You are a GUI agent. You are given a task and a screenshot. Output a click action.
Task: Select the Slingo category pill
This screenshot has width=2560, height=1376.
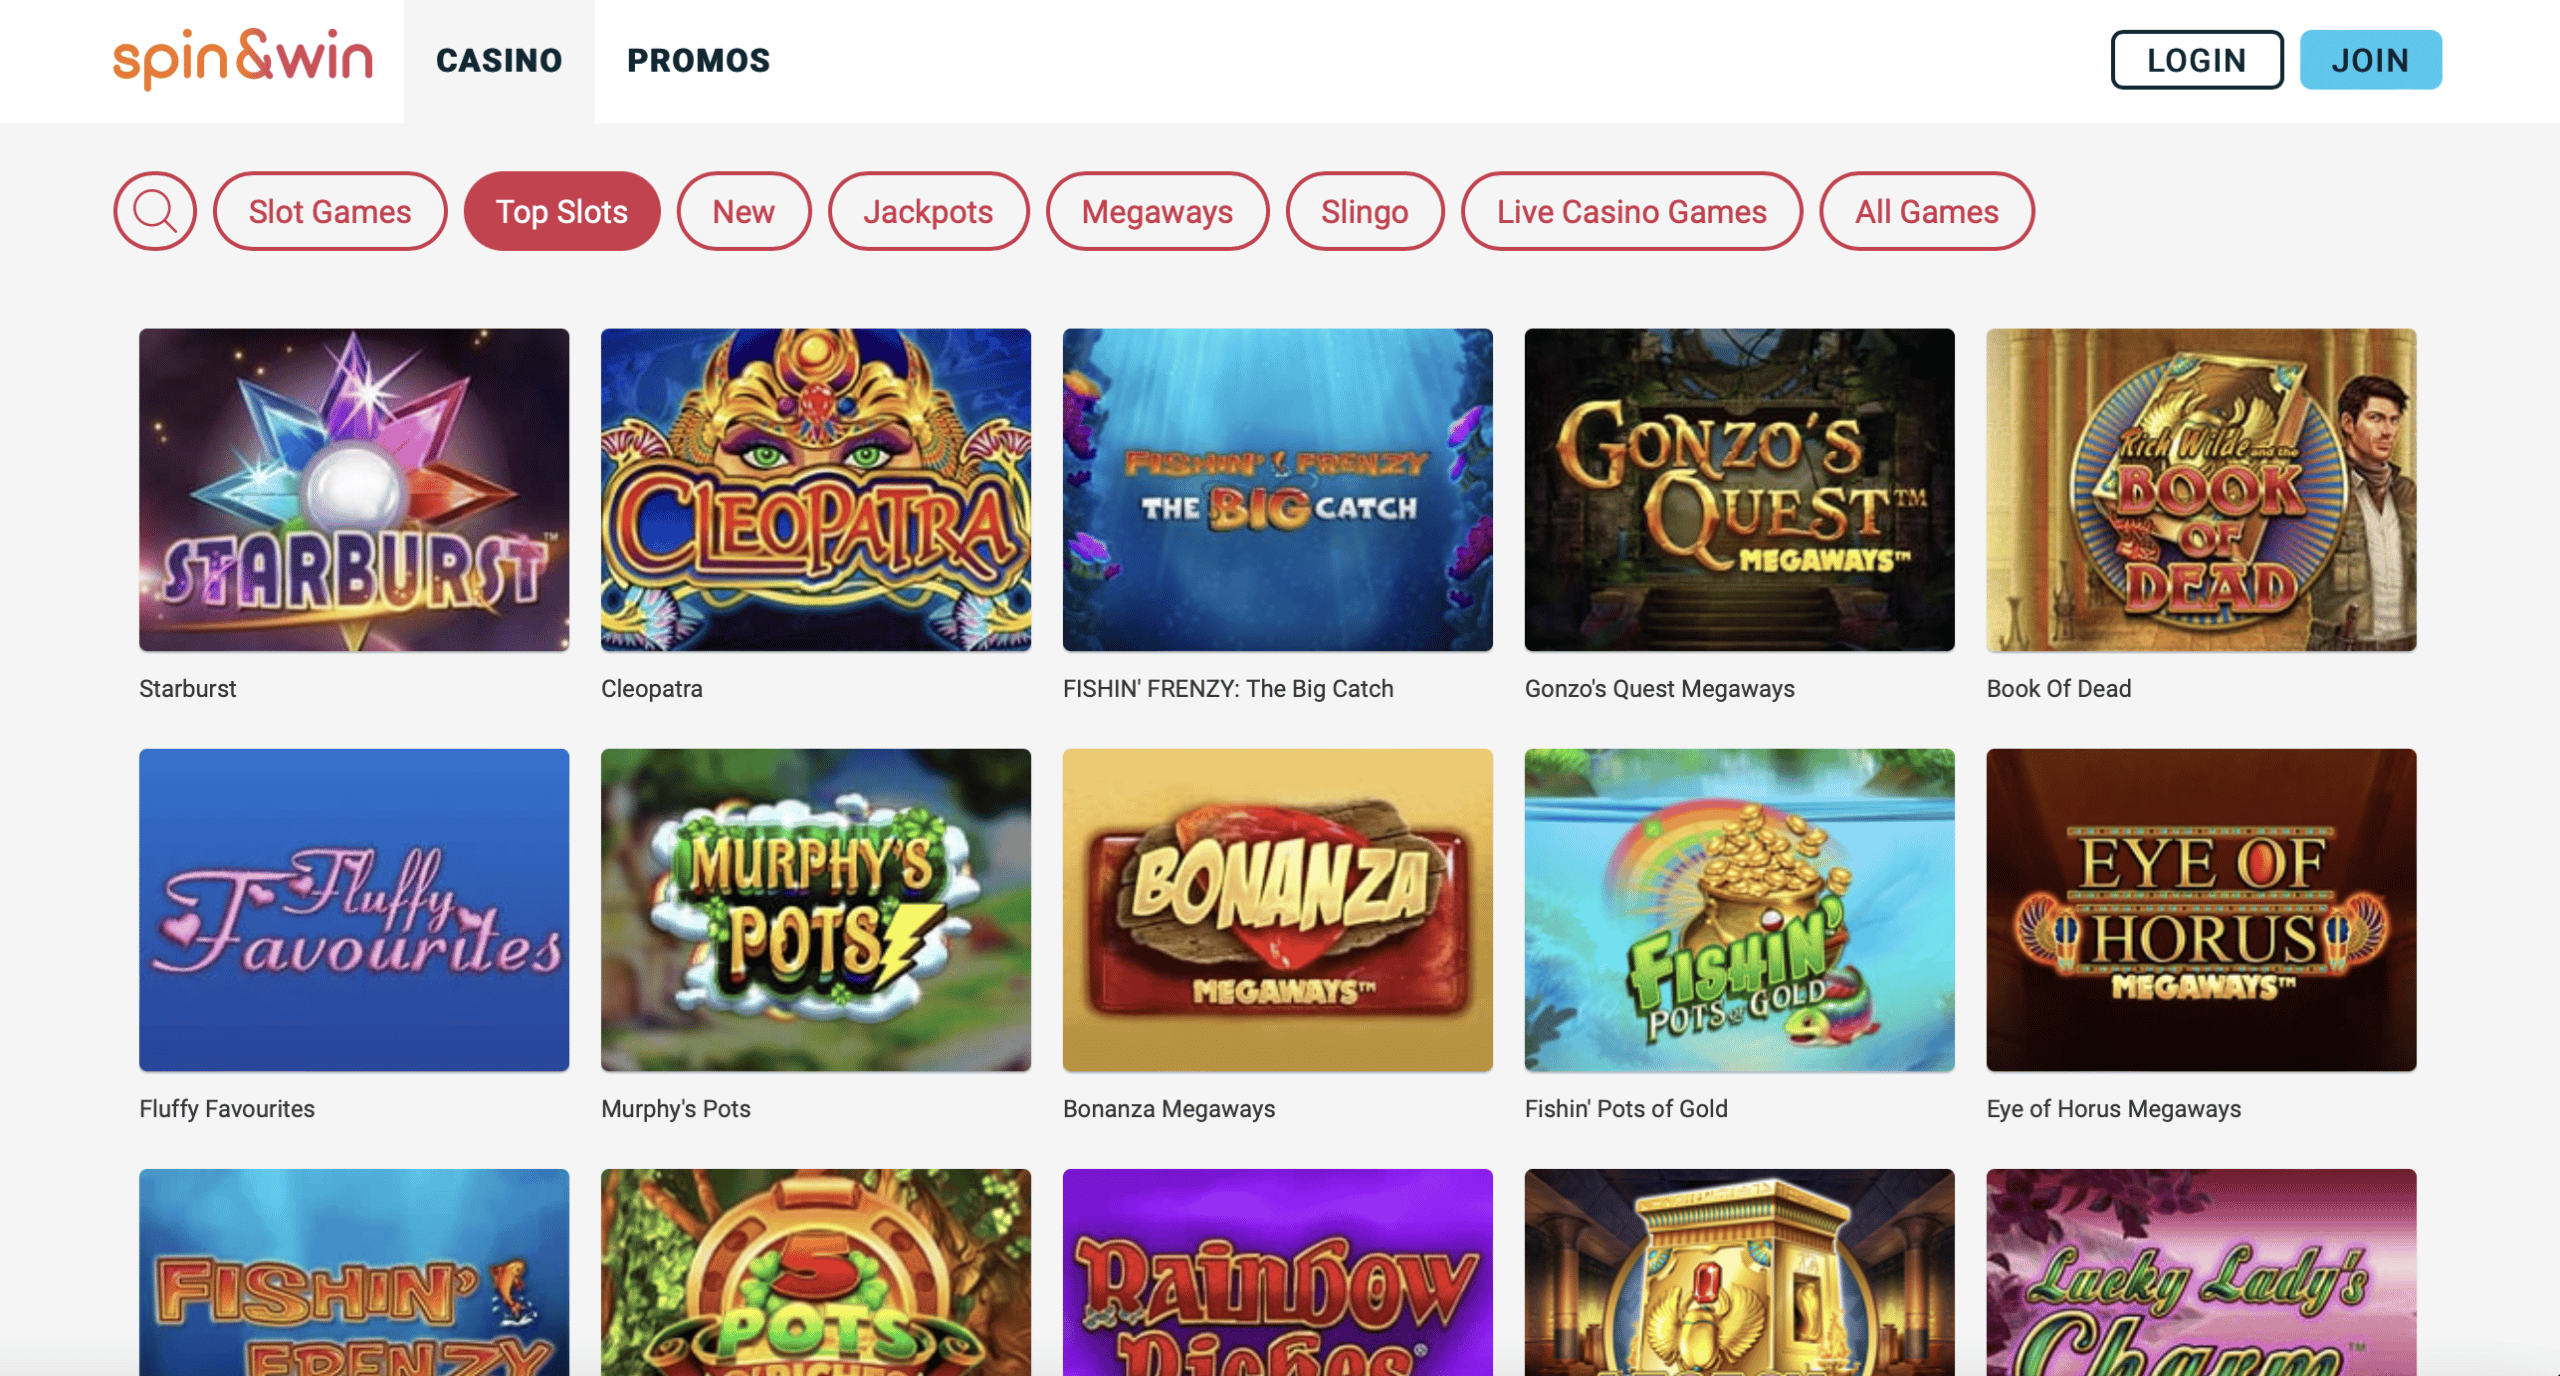[x=1365, y=211]
